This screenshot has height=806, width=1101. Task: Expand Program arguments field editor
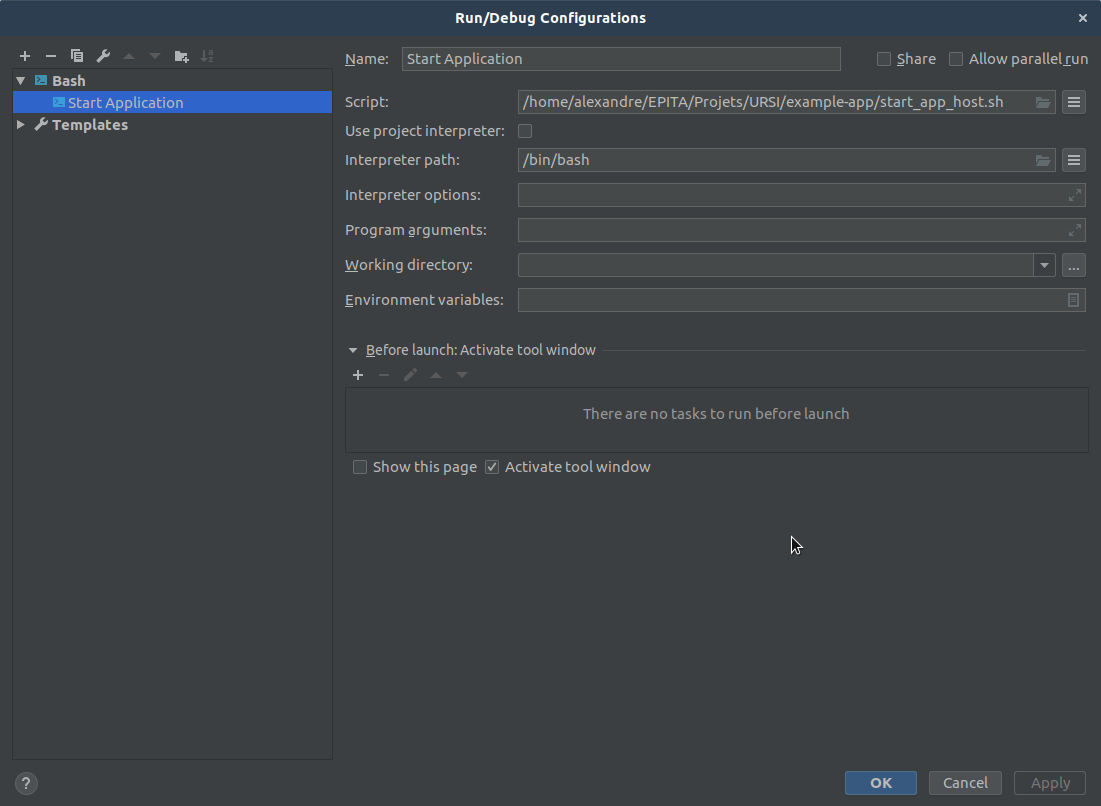pyautogui.click(x=1074, y=230)
